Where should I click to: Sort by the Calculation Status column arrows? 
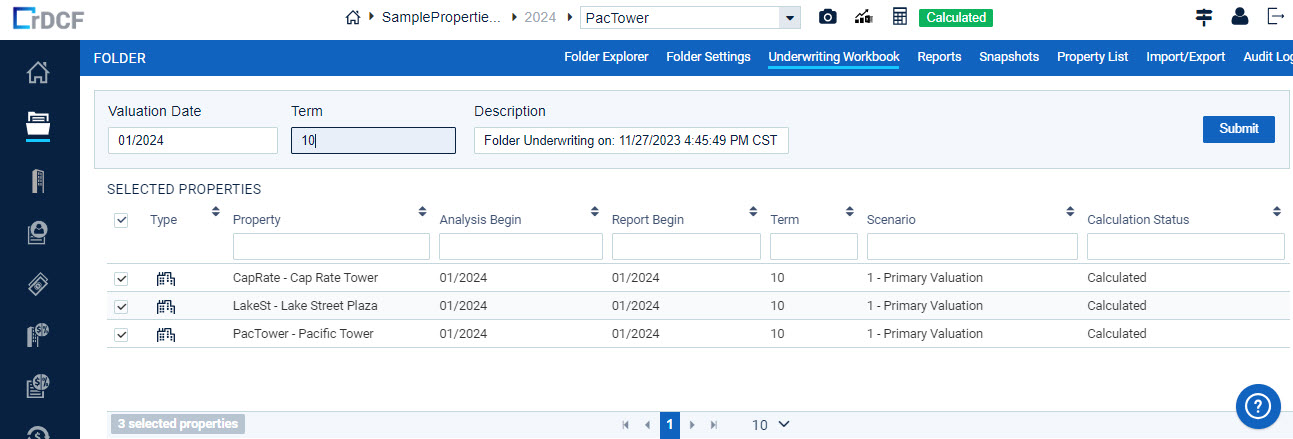(x=1277, y=212)
